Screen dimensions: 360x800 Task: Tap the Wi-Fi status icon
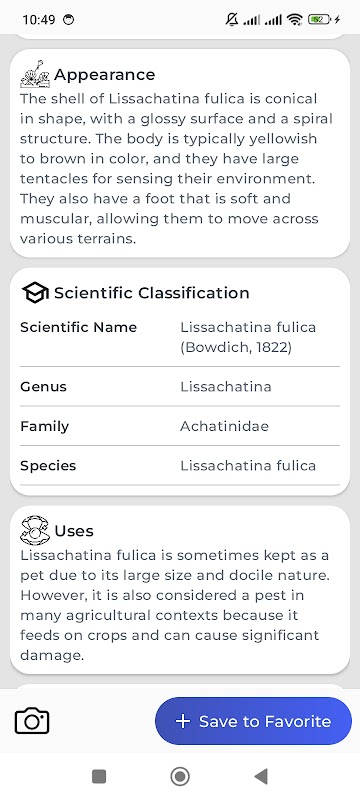[295, 20]
